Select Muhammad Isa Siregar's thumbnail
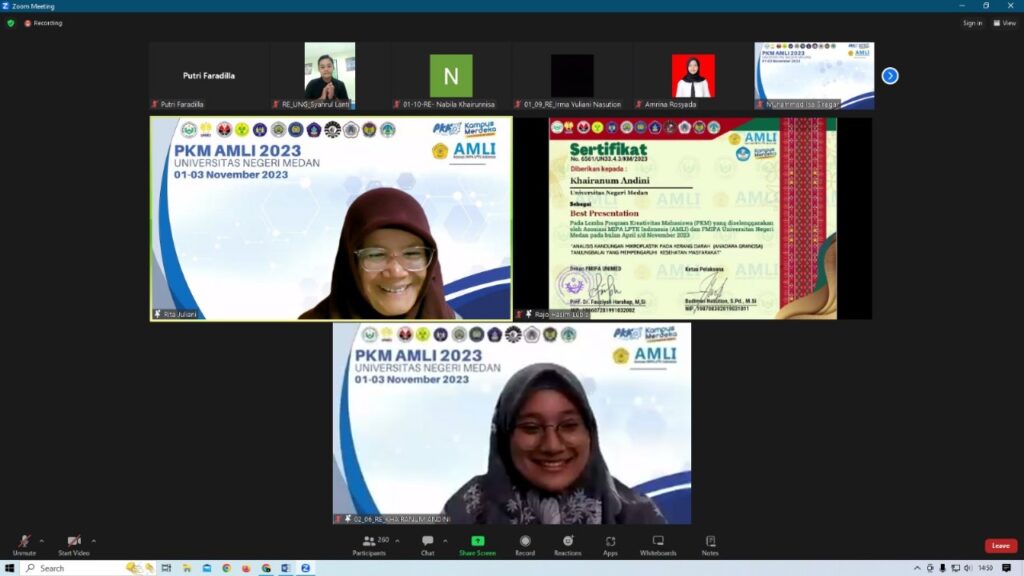The height and width of the screenshot is (576, 1024). click(814, 76)
